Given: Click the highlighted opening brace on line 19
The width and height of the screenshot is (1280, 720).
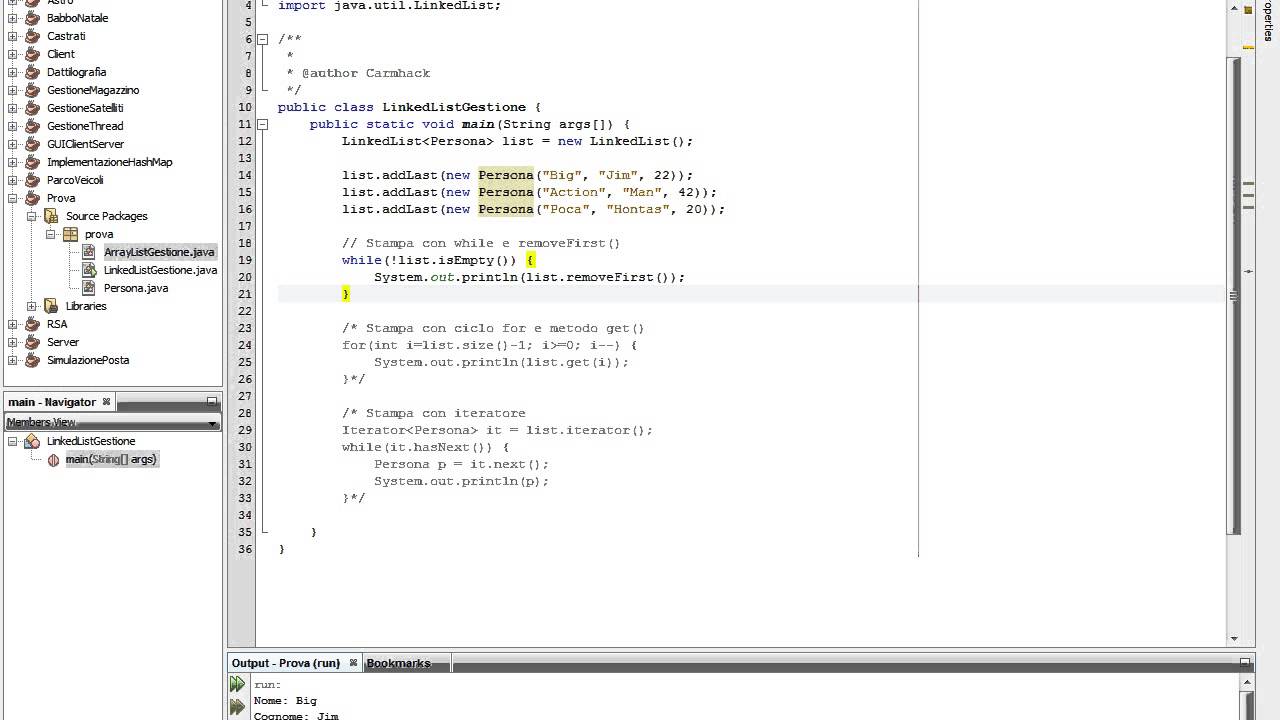Looking at the screenshot, I should tap(530, 260).
